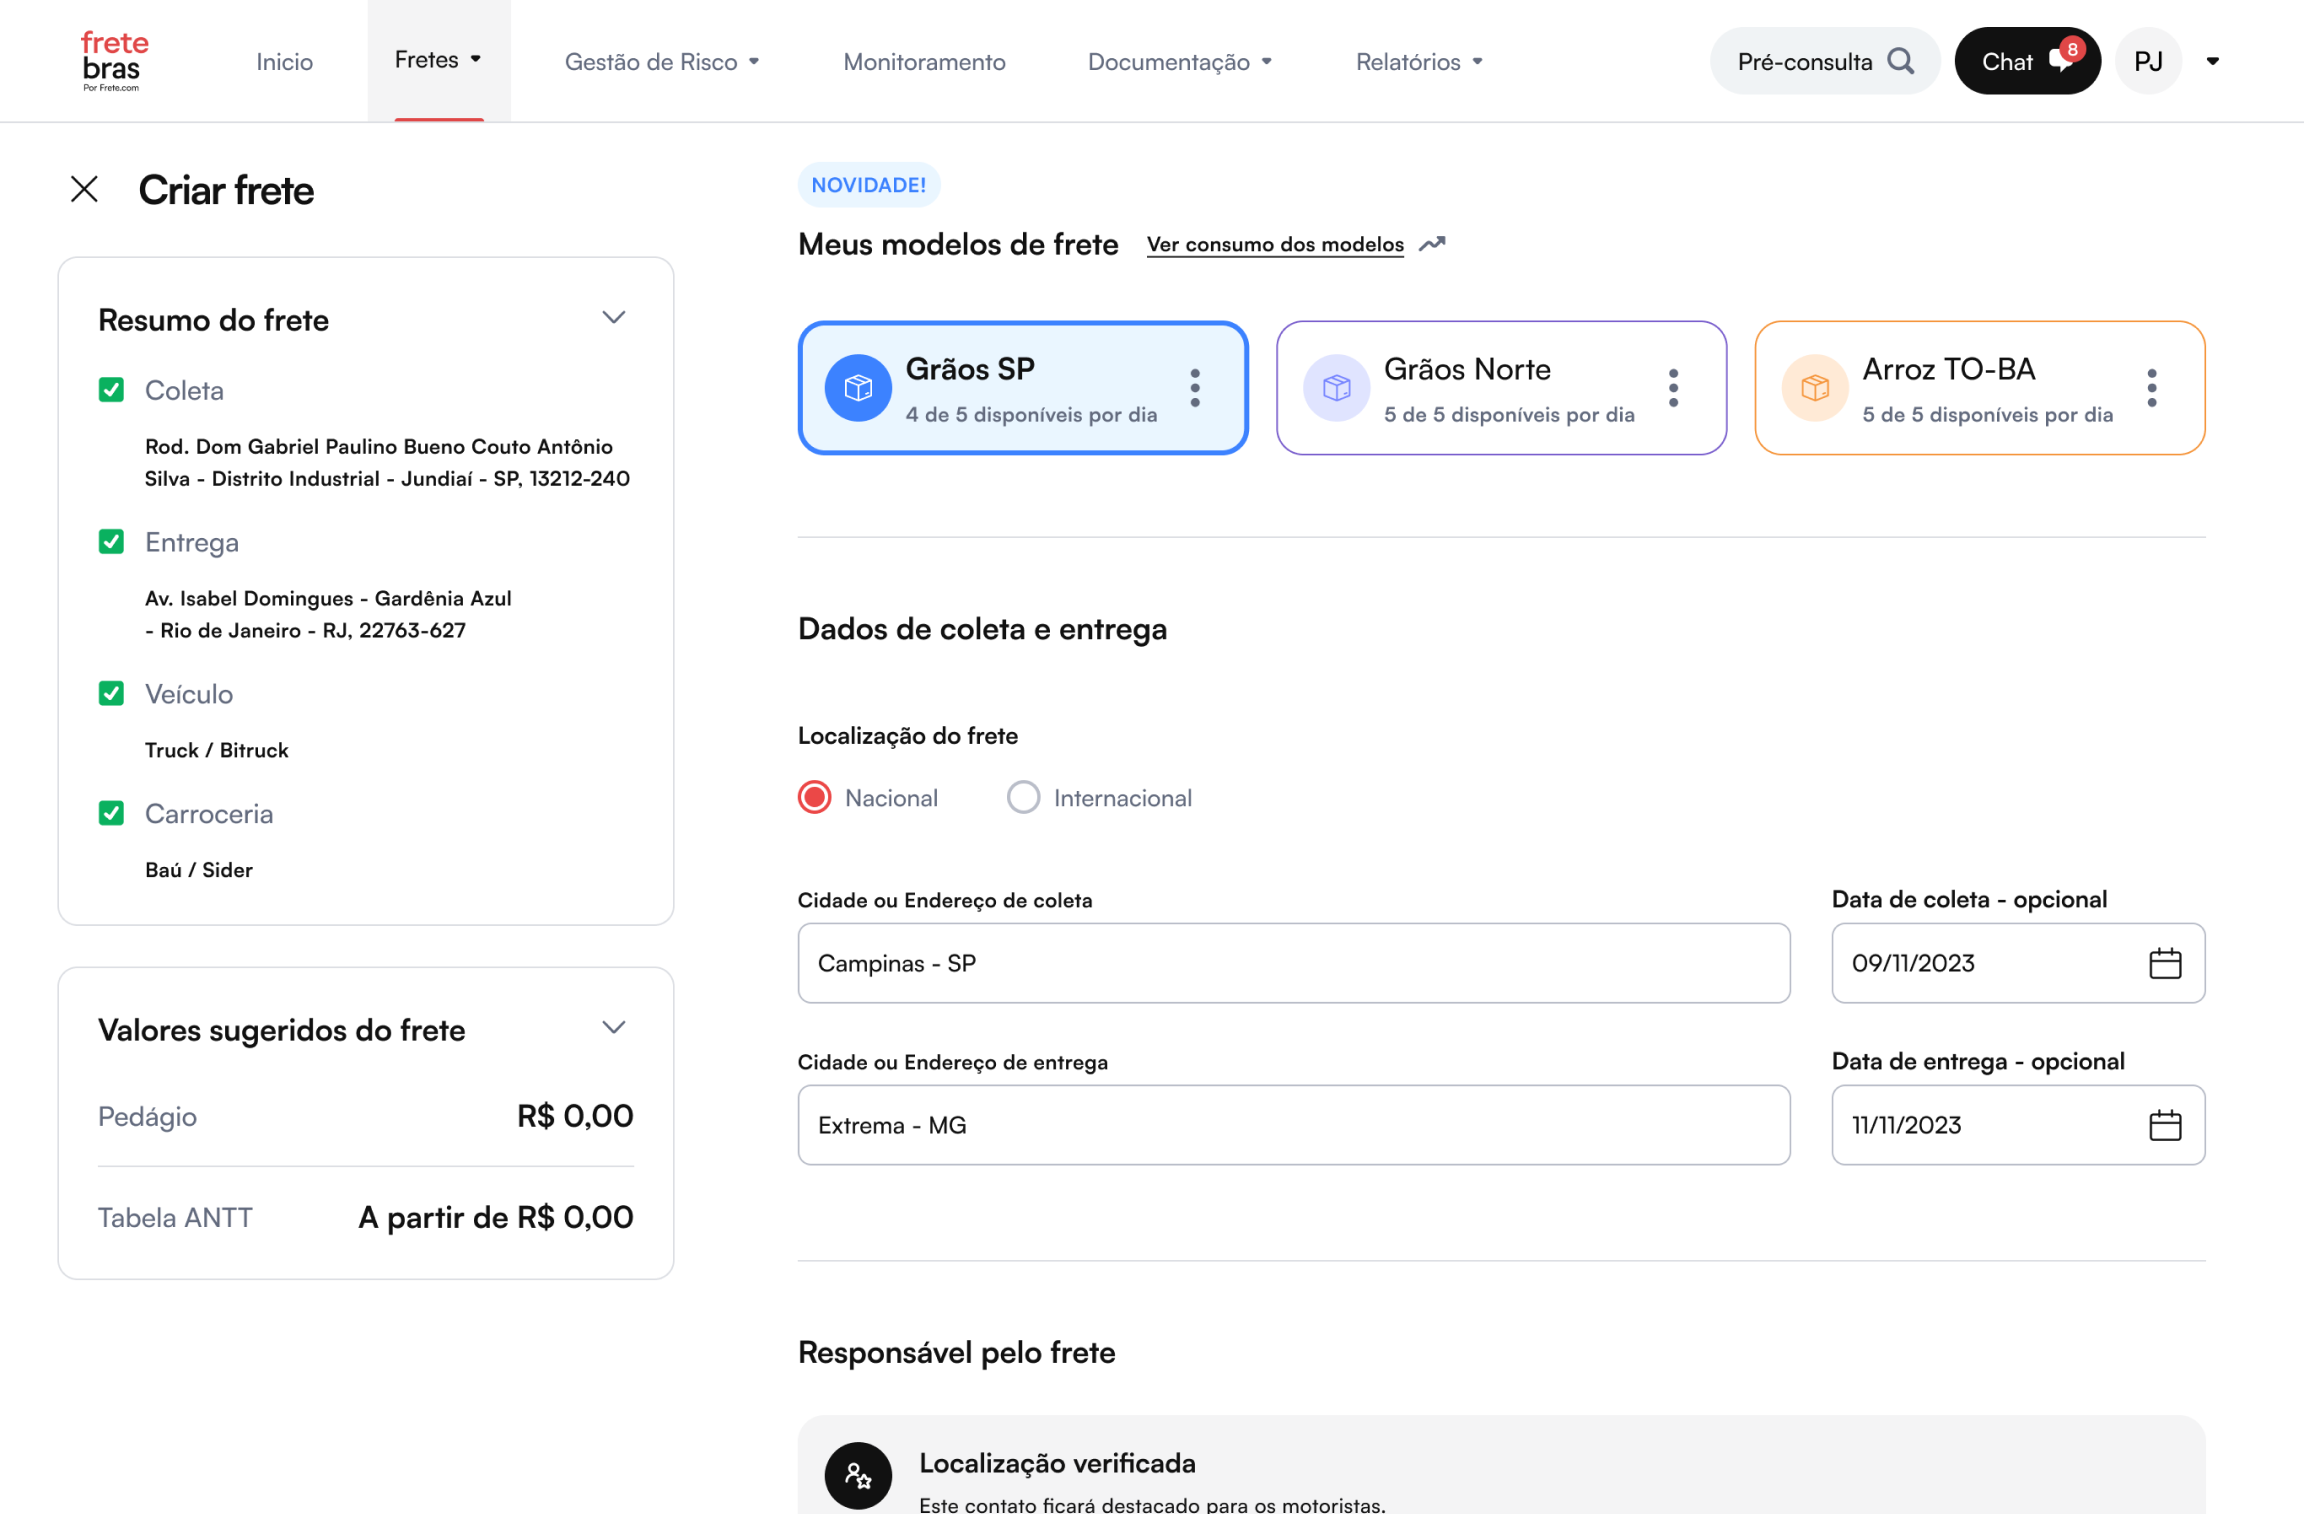Screen dimensions: 2304x1514
Task: Select the Grãos Norte freight model card
Action: [x=1480, y=388]
